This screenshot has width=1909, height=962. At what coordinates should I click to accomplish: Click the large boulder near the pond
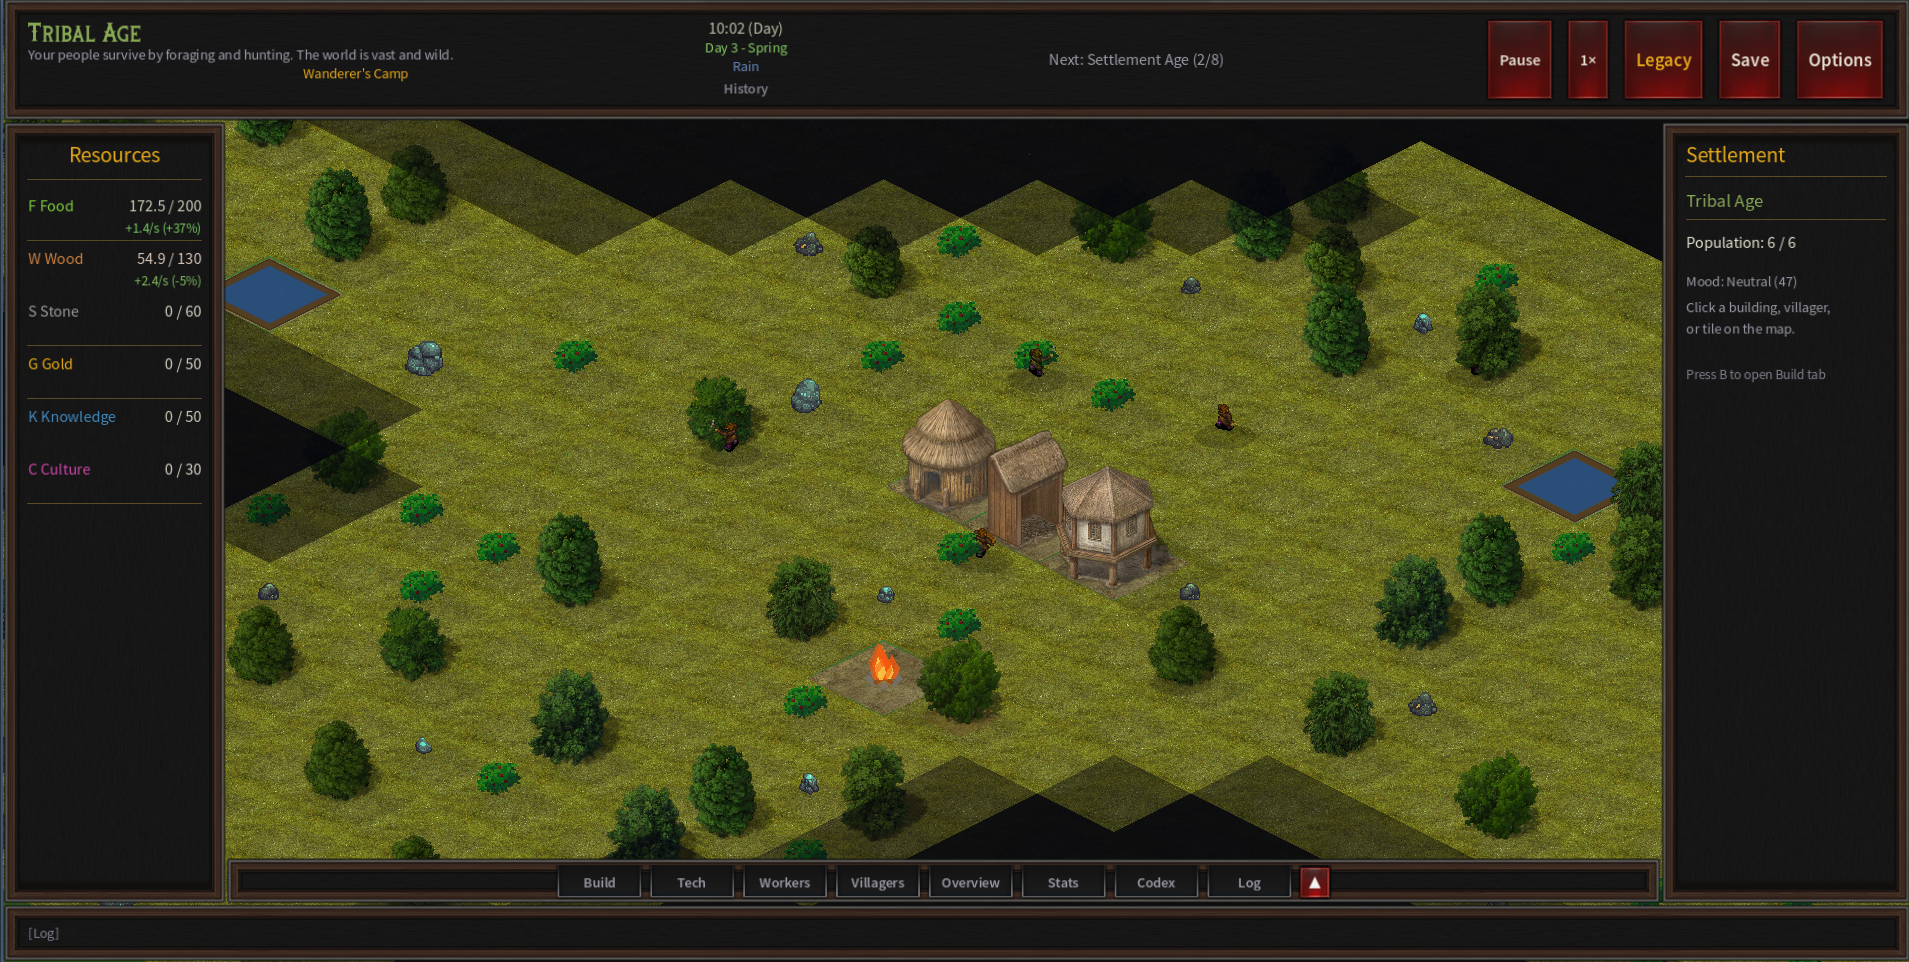click(425, 358)
